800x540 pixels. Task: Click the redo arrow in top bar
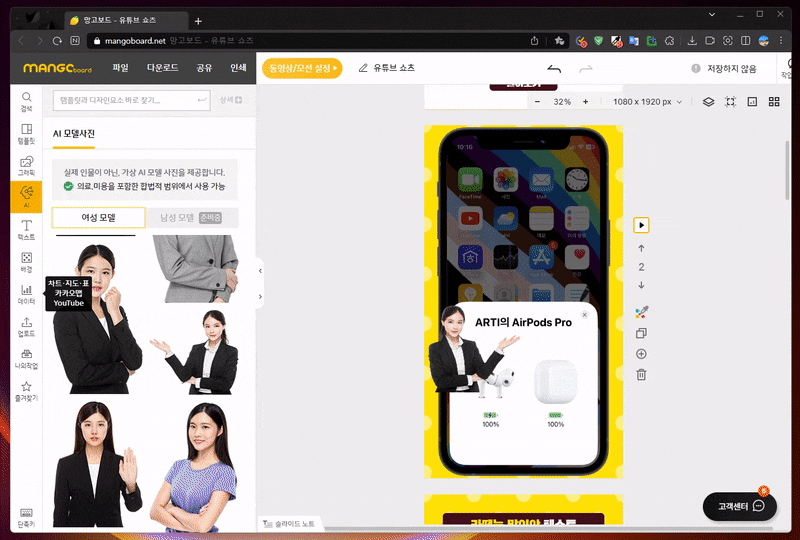click(585, 68)
